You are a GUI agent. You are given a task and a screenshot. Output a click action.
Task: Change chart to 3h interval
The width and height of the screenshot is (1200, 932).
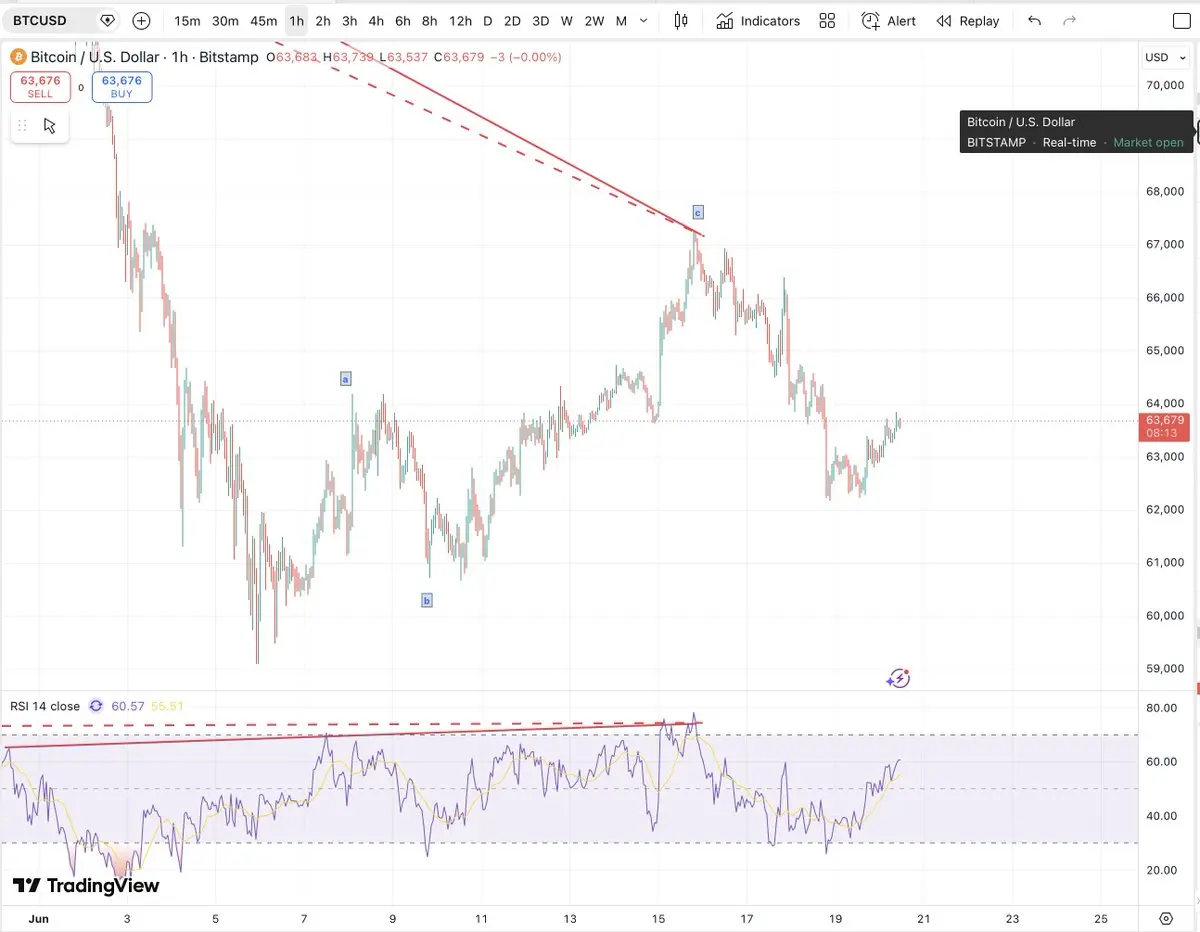(349, 21)
